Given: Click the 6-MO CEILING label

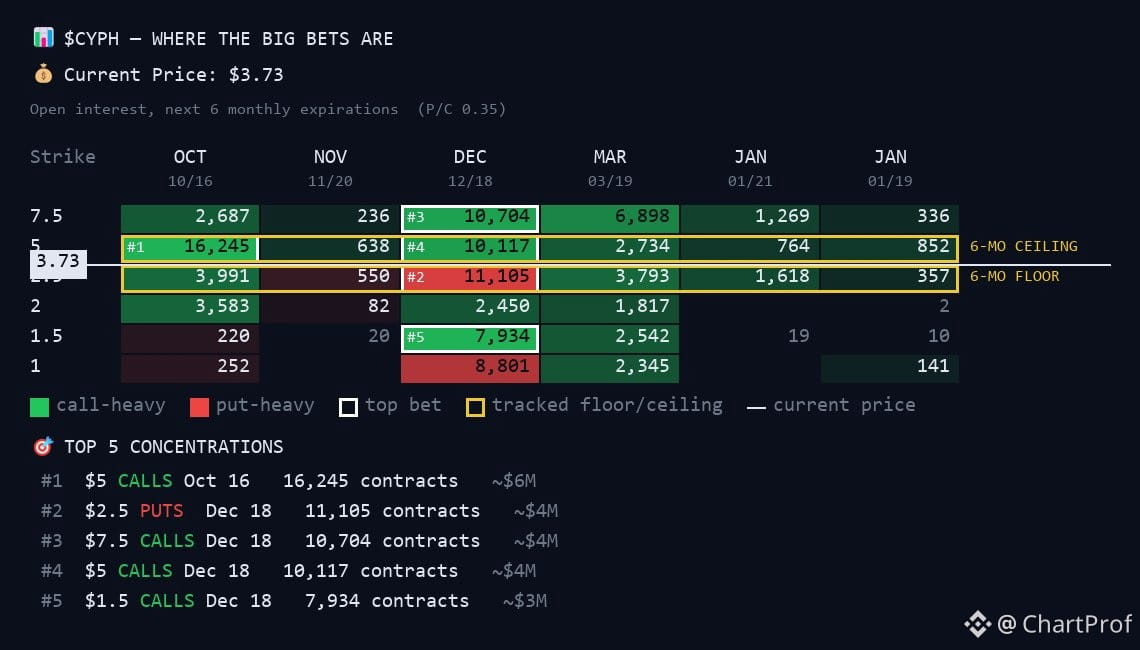Looking at the screenshot, I should click(1024, 246).
